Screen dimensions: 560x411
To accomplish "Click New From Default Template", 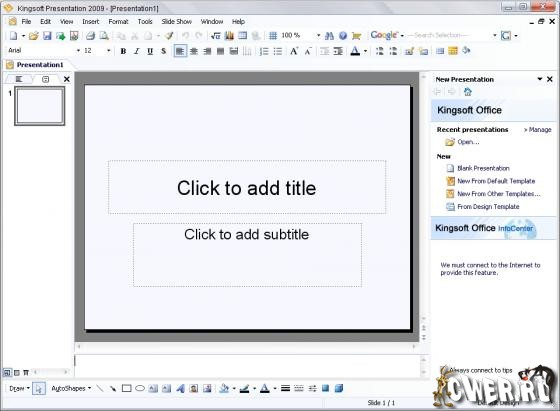I will tap(496, 181).
